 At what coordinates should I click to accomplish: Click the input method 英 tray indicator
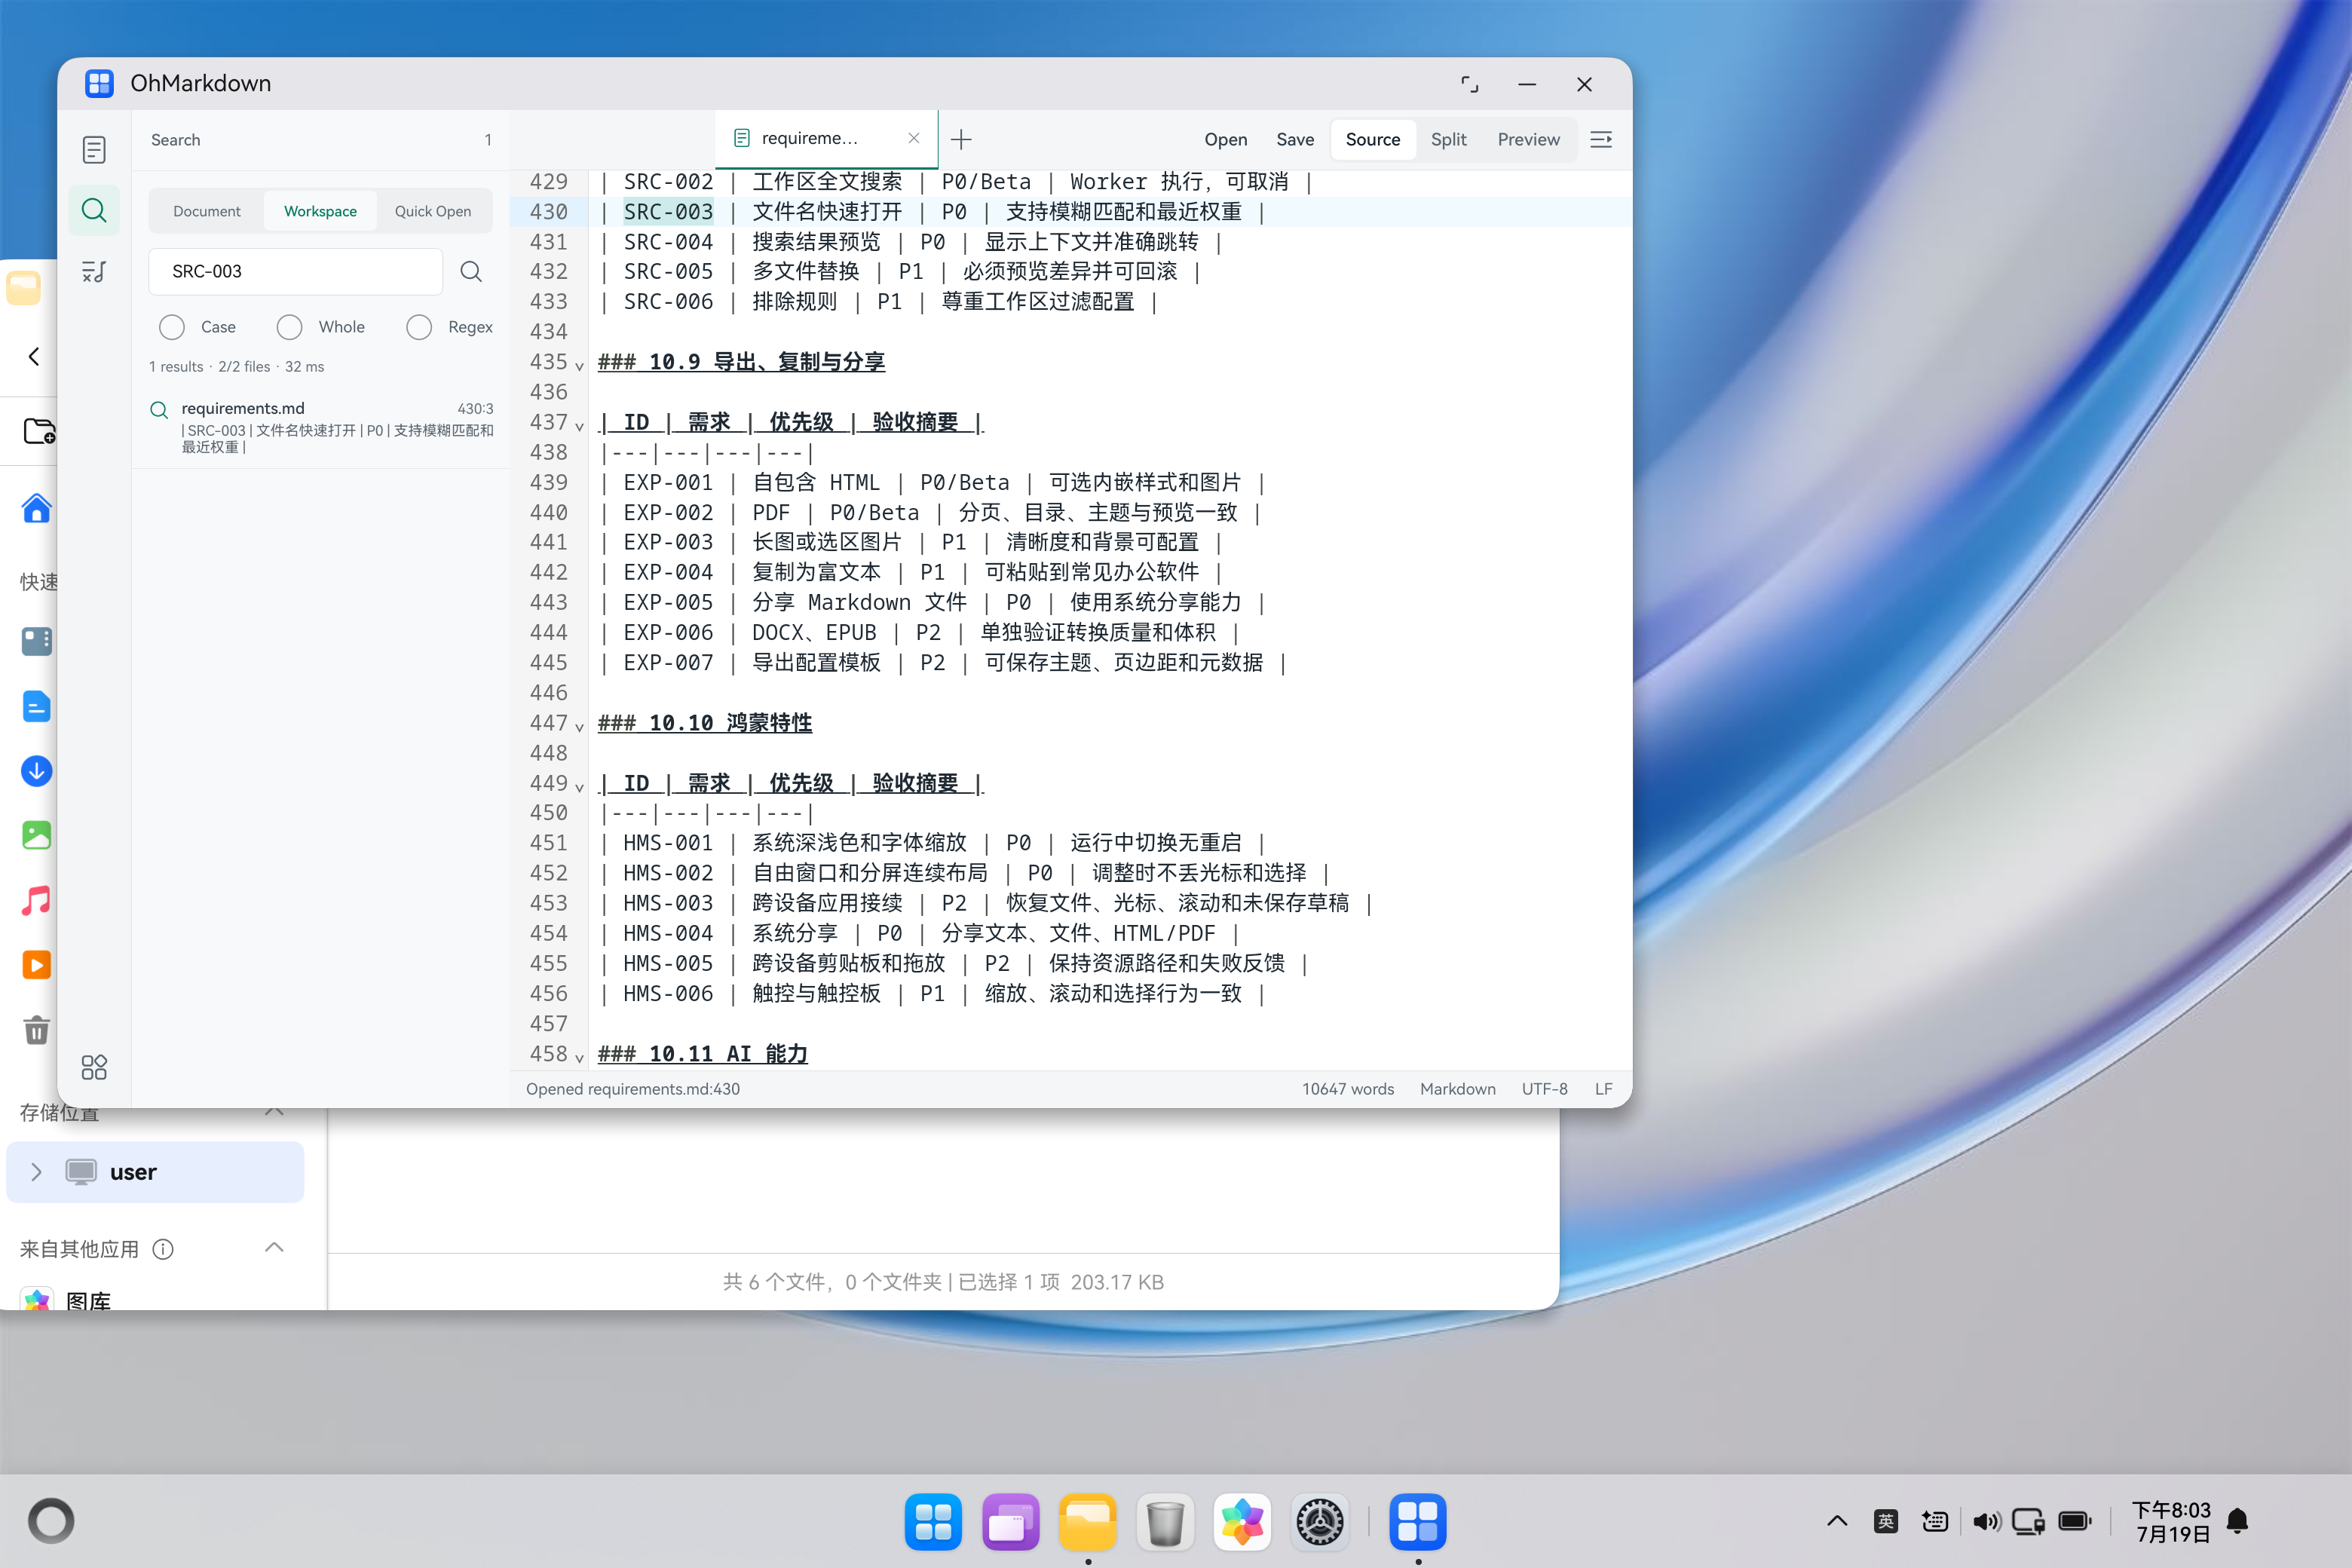[1885, 1521]
